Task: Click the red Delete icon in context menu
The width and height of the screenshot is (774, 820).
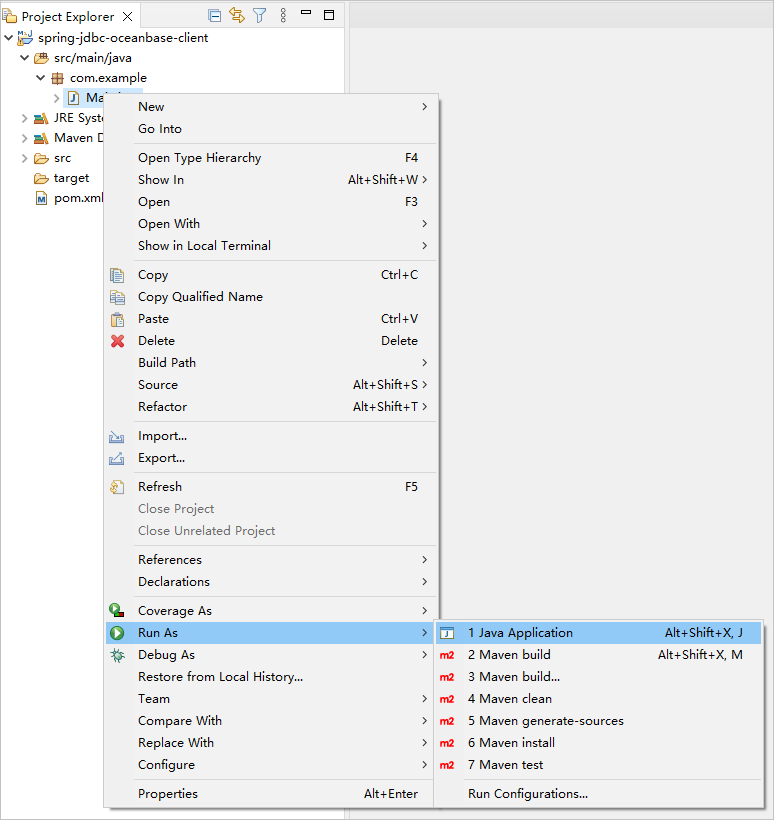Action: point(118,341)
